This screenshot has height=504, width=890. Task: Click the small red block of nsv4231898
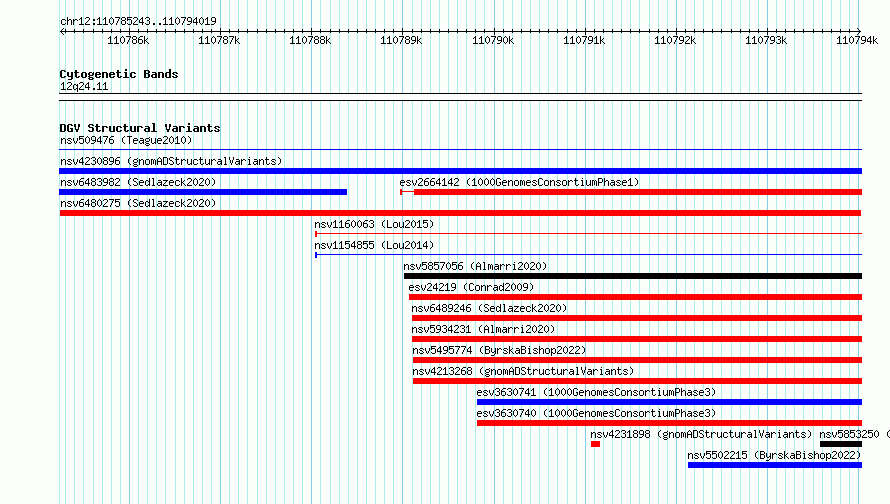pyautogui.click(x=595, y=444)
